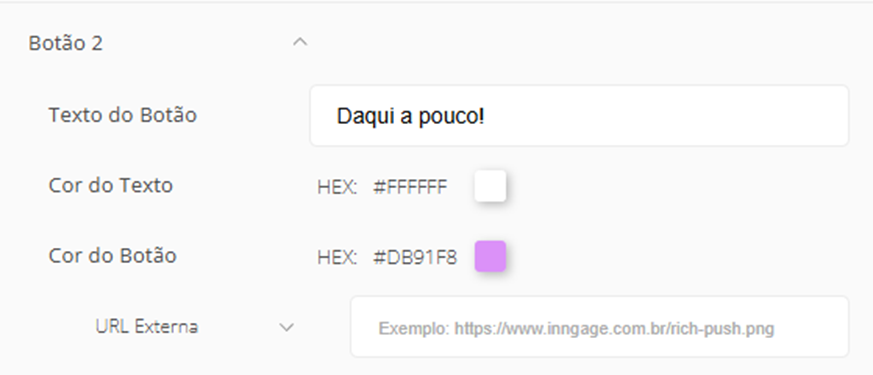Expand the URL Externa dropdown arrow

287,327
